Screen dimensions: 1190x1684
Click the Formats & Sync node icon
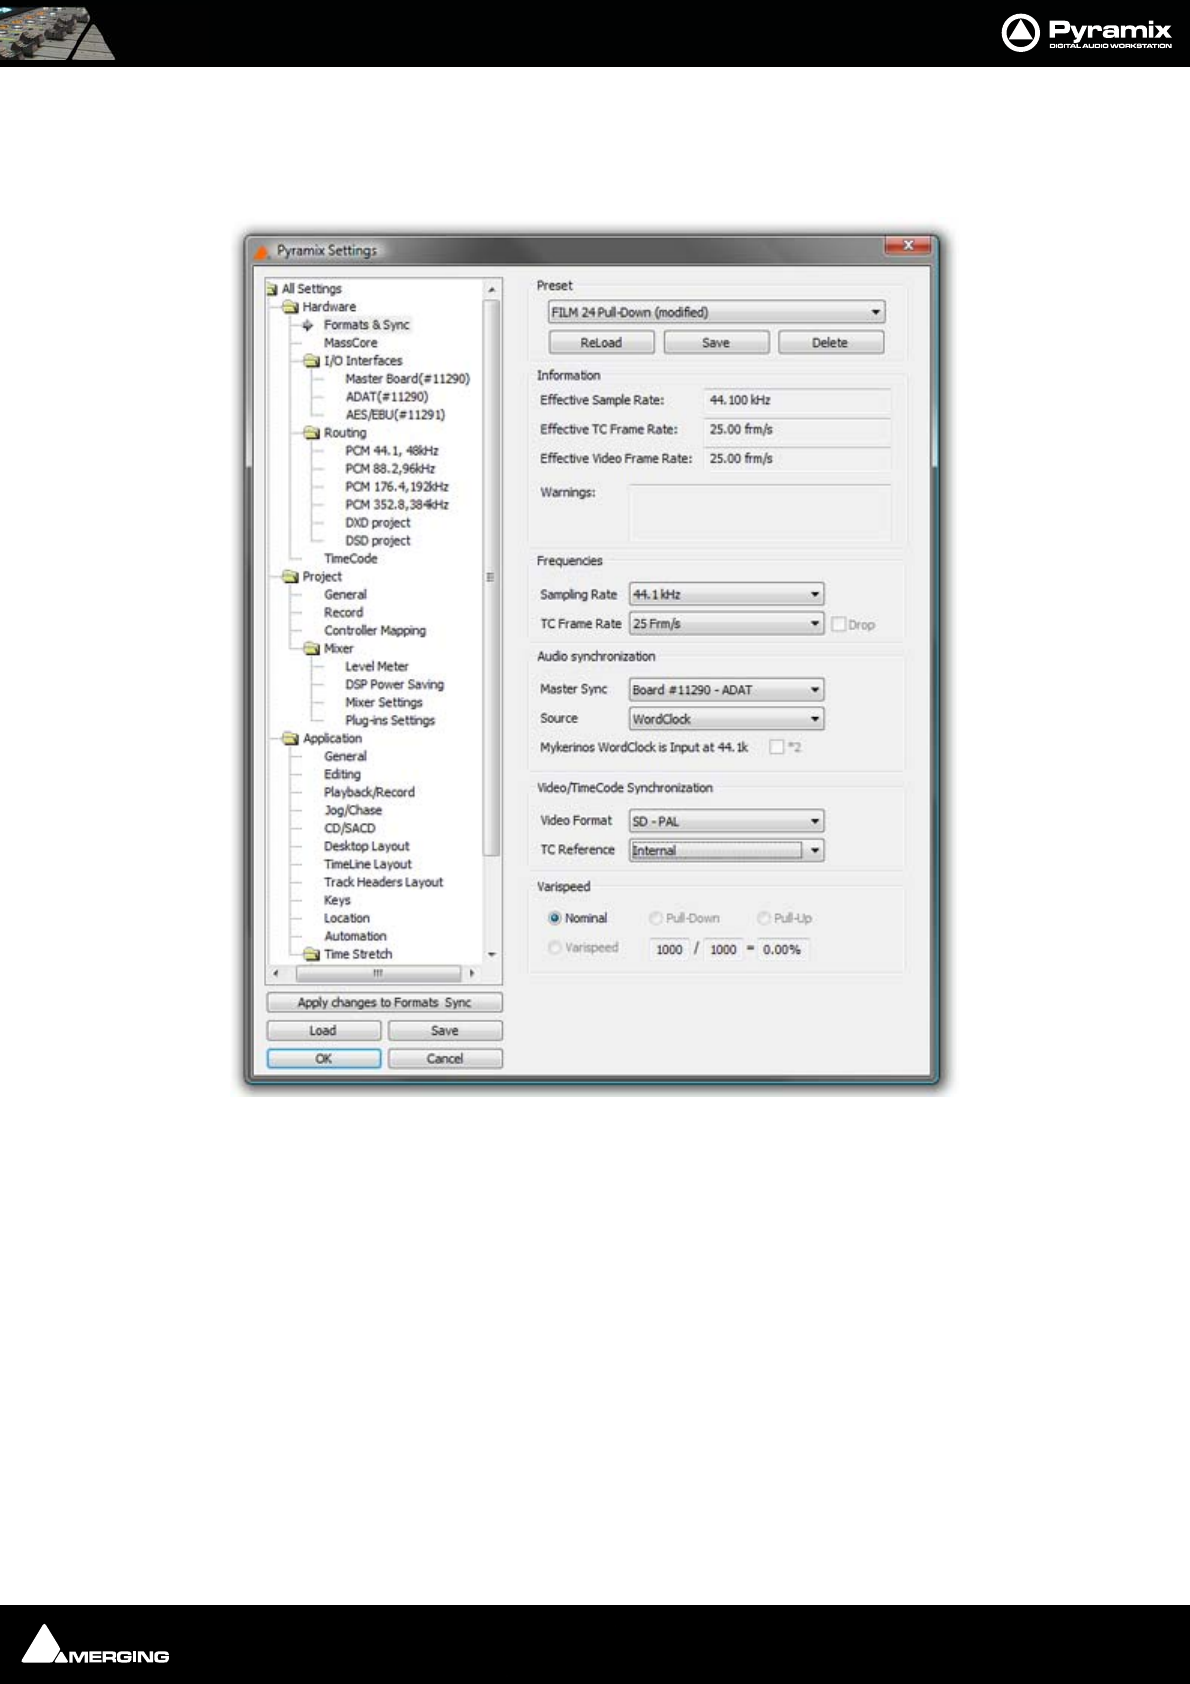coord(308,325)
